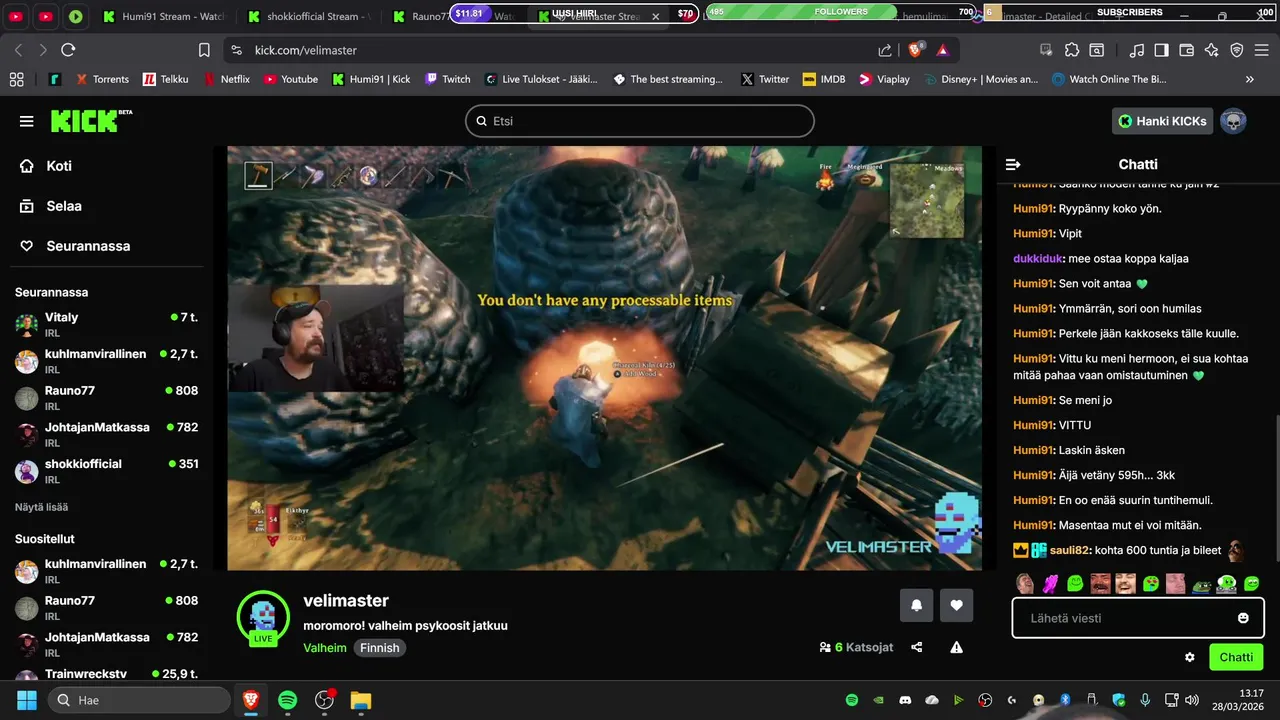Open followed channel JohtajanMatkassa

tap(106, 434)
